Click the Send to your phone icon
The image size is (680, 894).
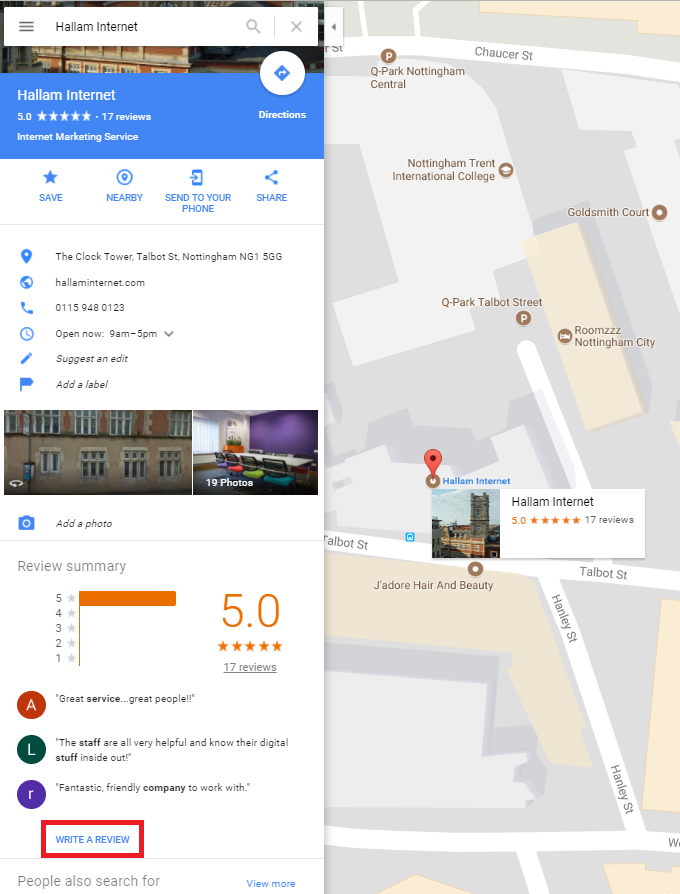coord(197,177)
